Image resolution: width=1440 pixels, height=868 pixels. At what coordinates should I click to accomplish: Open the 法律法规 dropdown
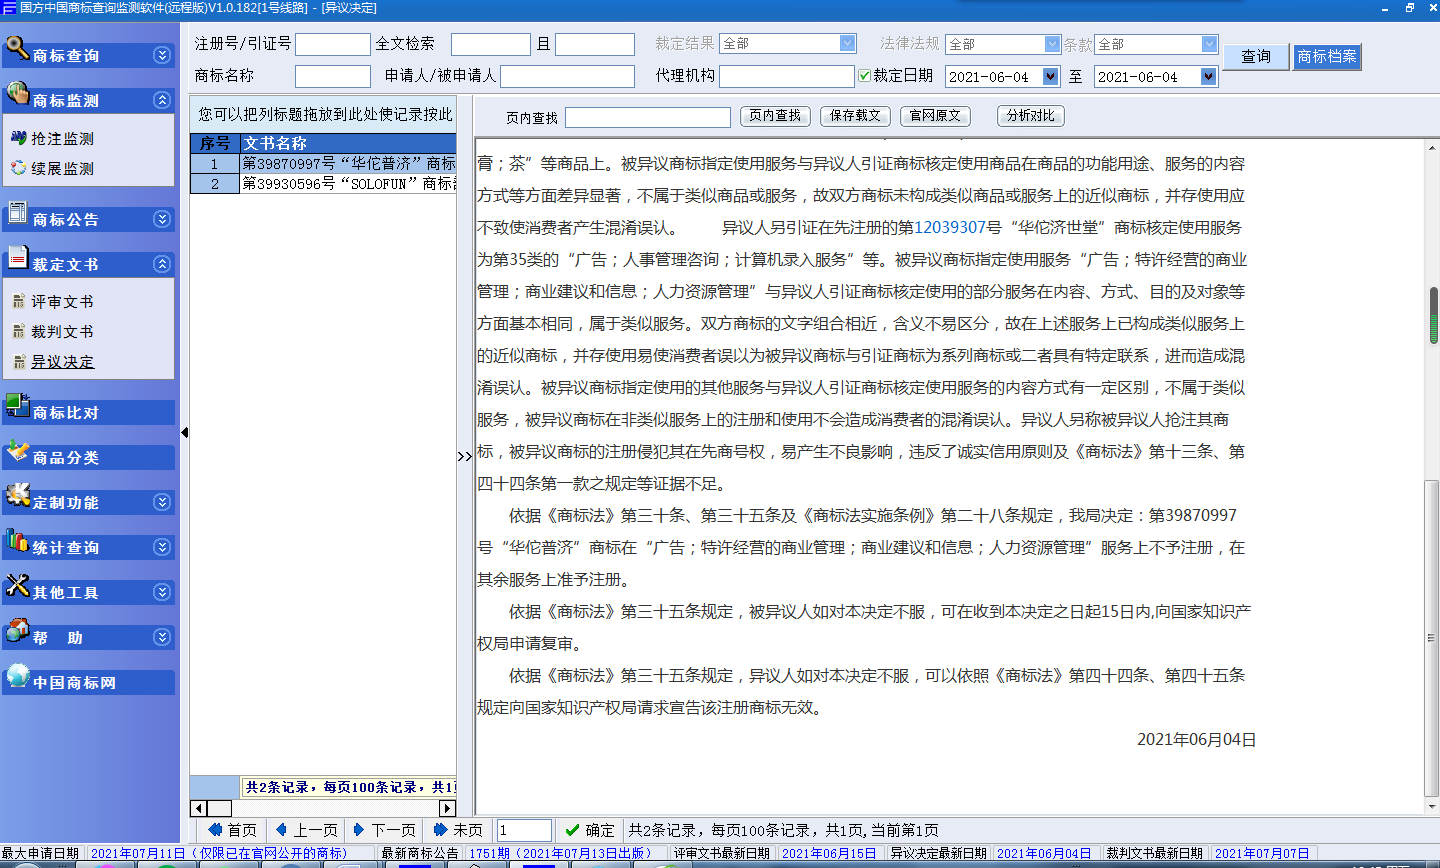point(1052,44)
